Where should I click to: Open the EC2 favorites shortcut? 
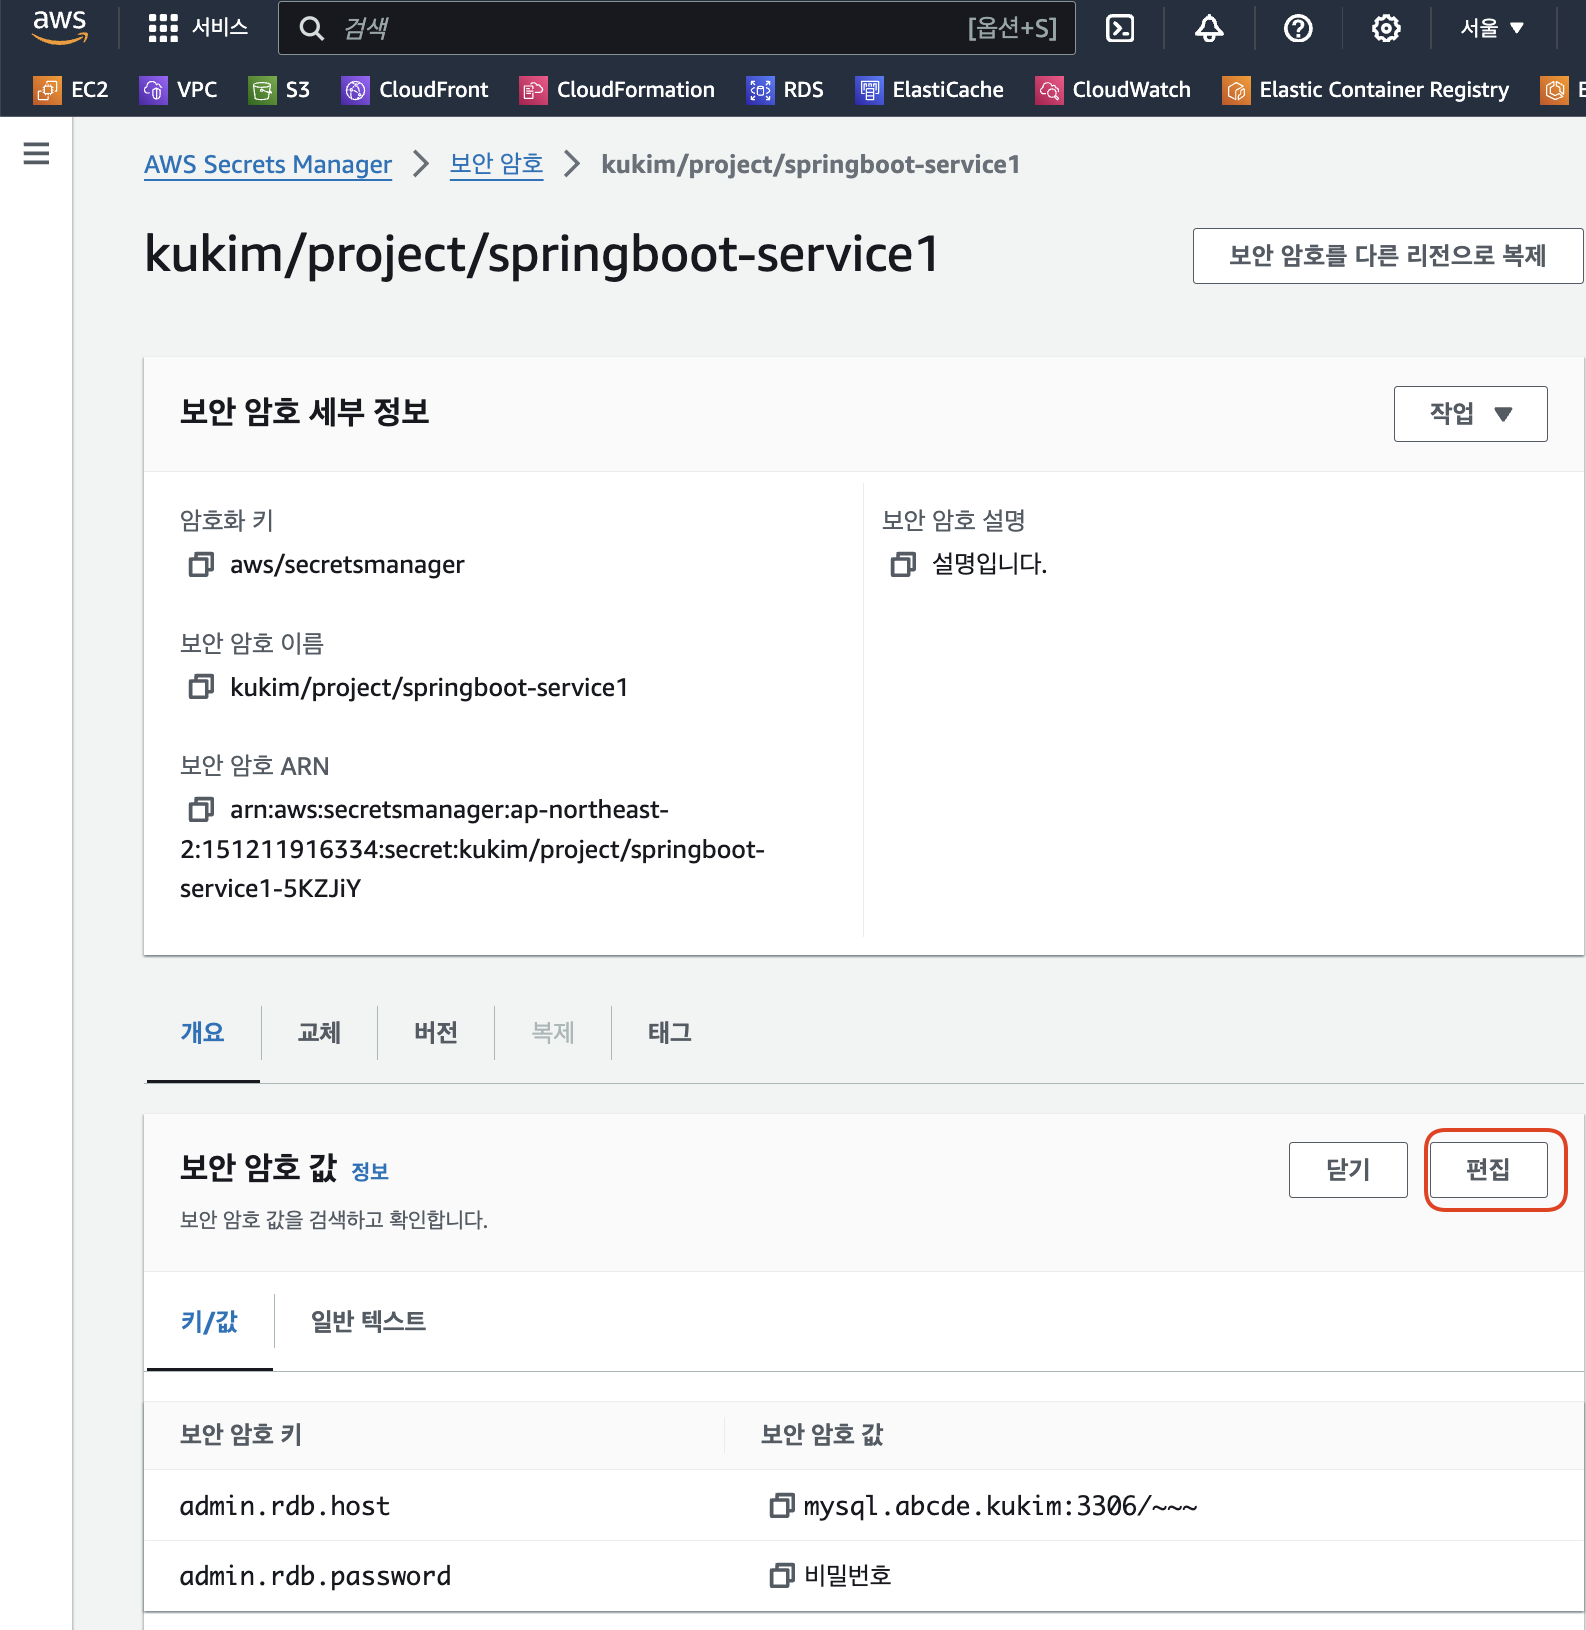(x=71, y=90)
